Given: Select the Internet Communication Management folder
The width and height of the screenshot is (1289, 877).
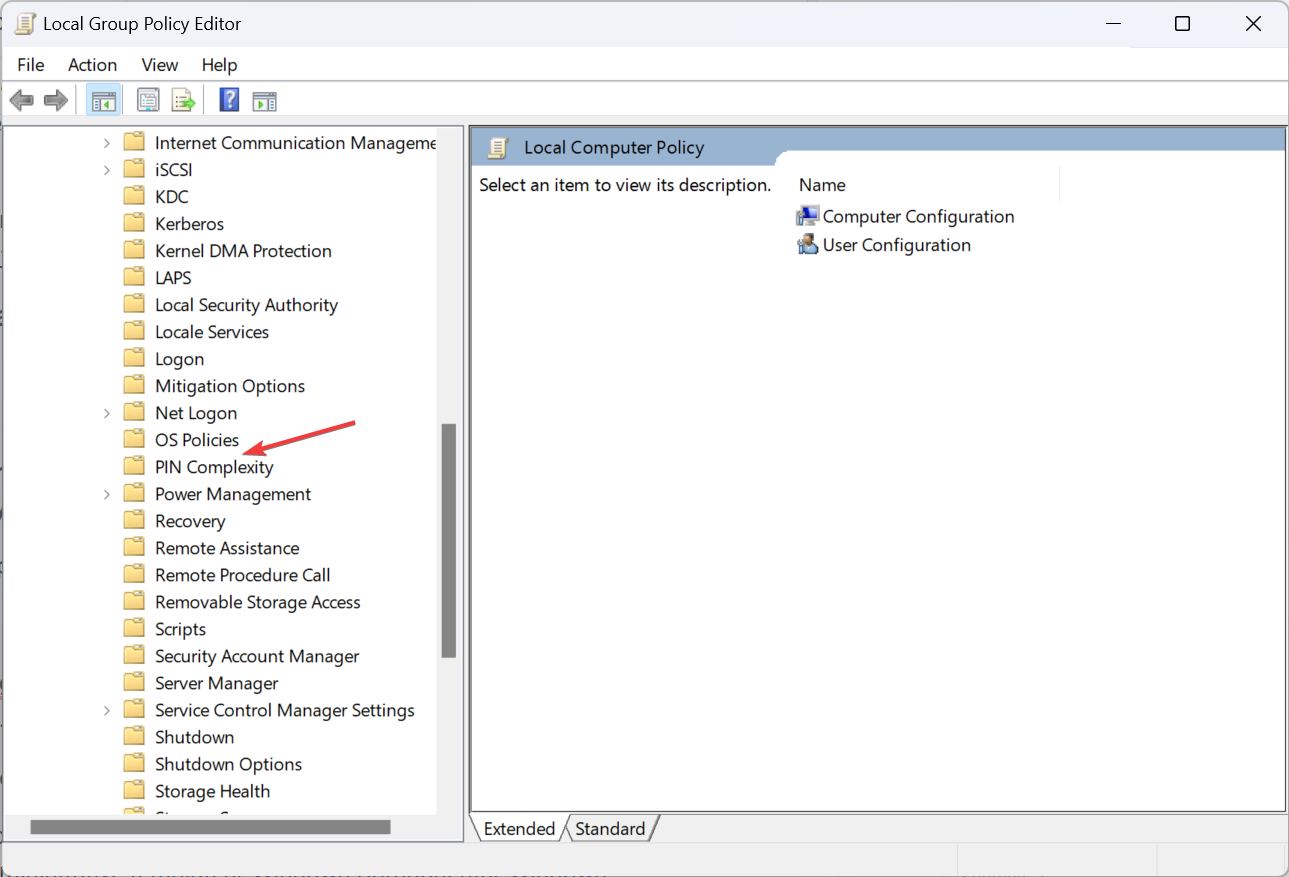Looking at the screenshot, I should 295,142.
